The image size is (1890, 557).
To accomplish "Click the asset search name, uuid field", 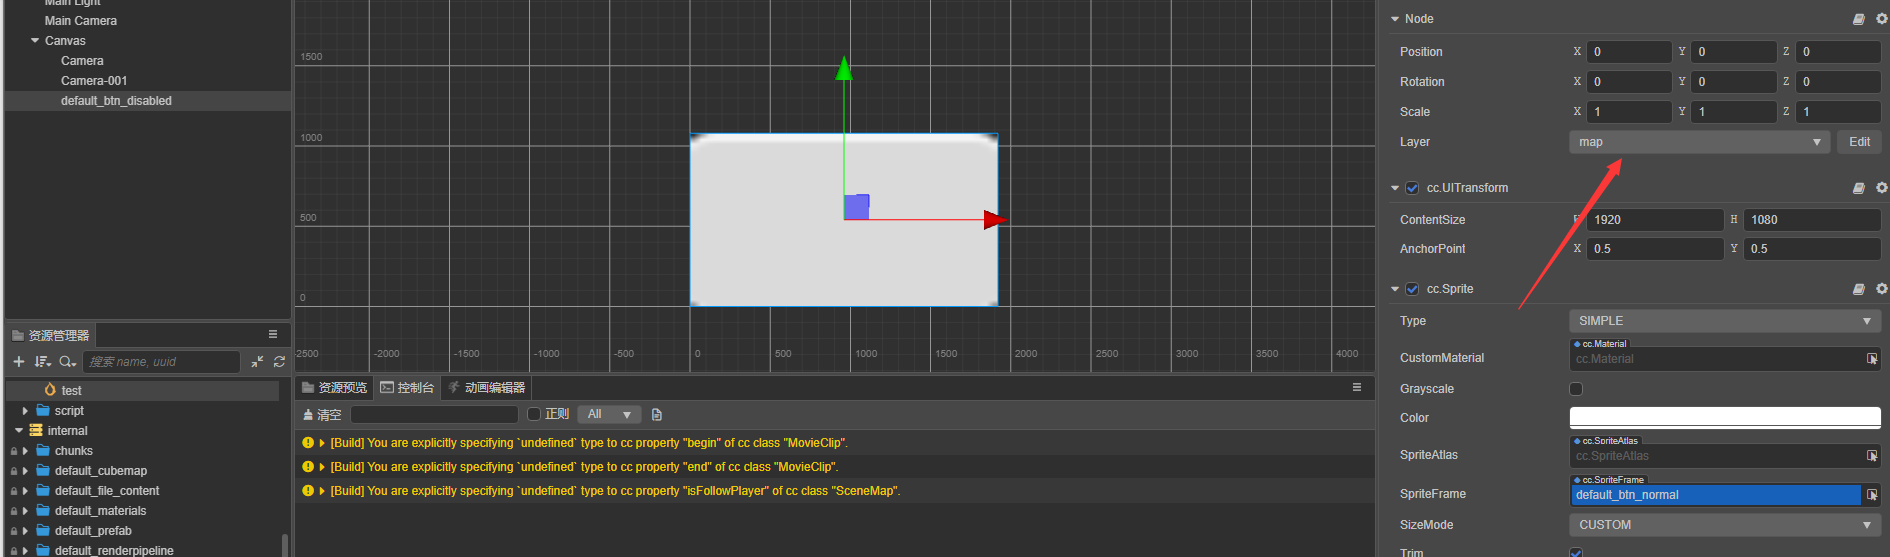I will point(162,362).
